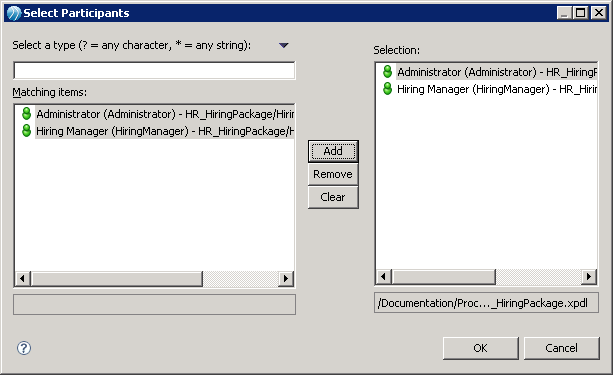Click left scroll arrow of Selection list
Viewport: 613px width, 375px height.
[x=384, y=276]
